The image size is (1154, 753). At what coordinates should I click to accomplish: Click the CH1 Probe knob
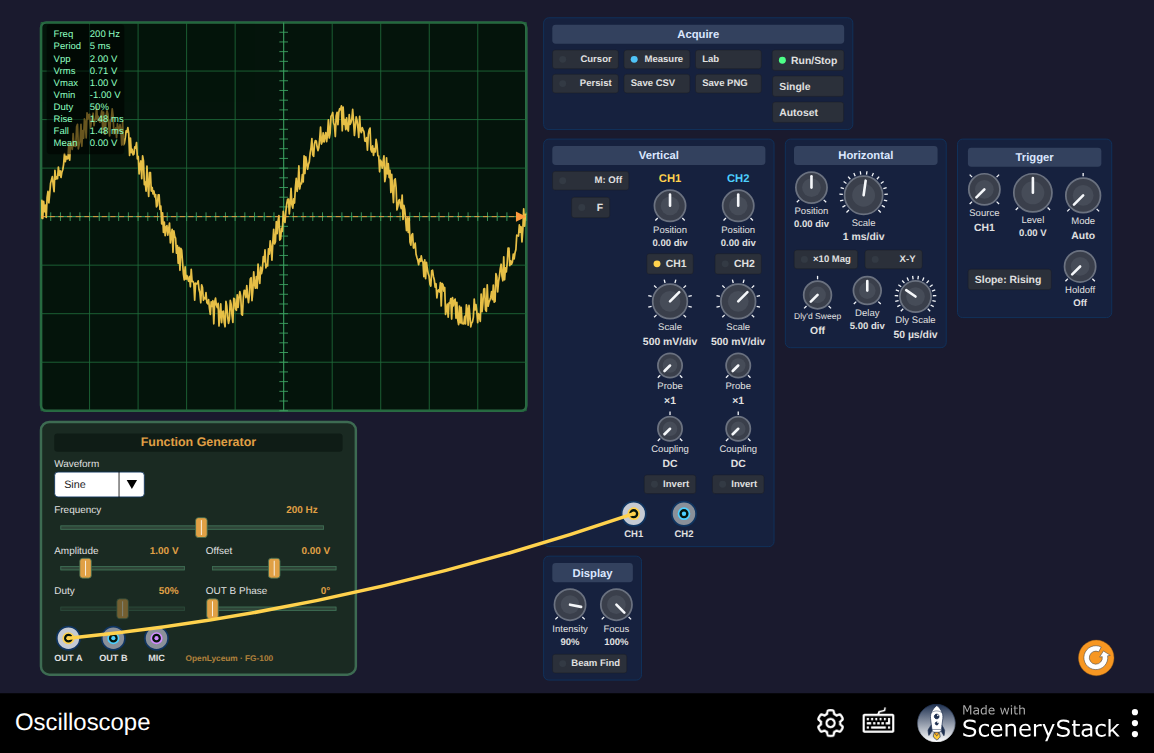pos(670,366)
